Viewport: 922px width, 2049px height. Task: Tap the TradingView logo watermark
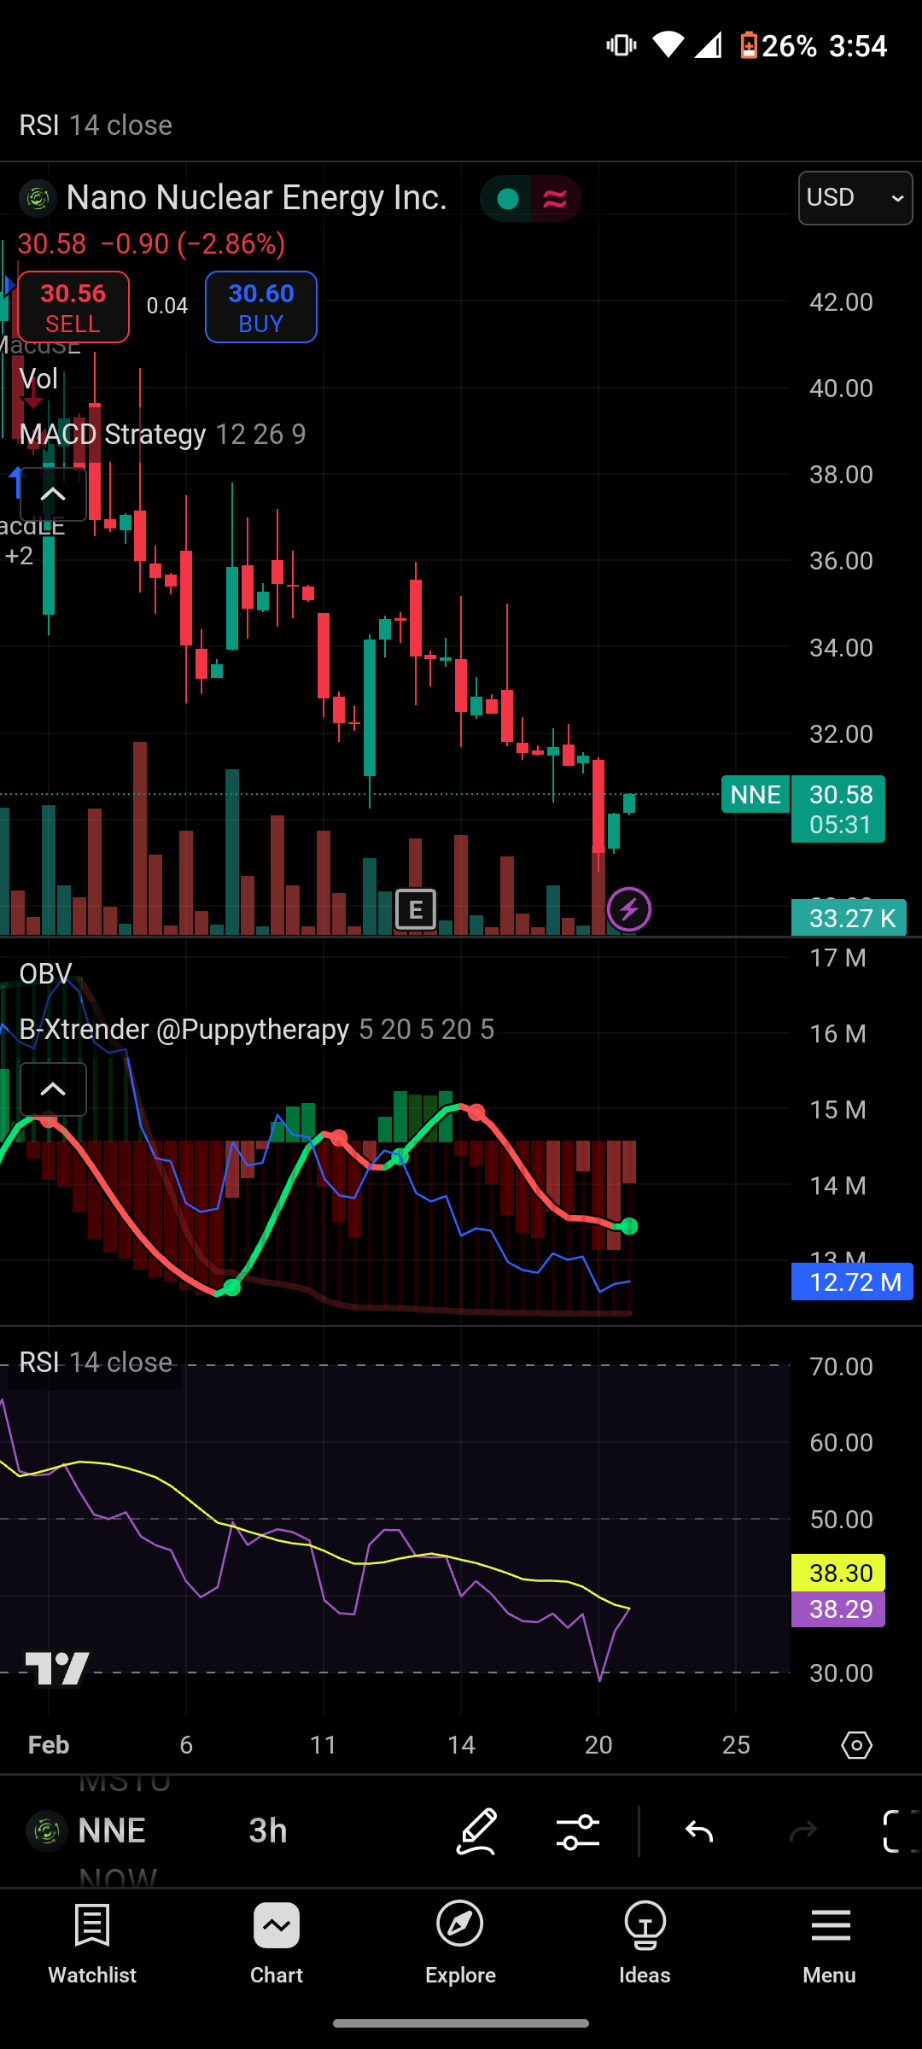tap(57, 1668)
